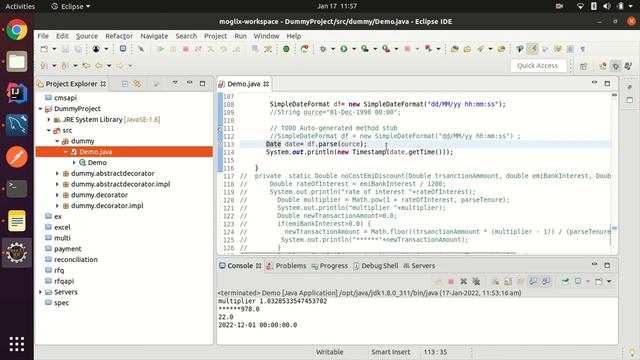Select the Demo.java editor tab
640x360 pixels.
244,84
